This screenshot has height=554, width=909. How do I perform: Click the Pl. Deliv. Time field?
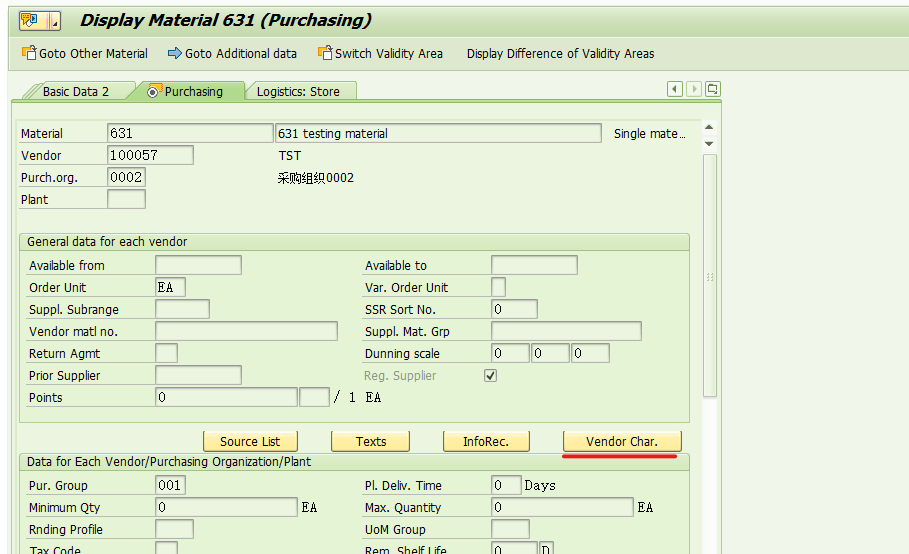[506, 486]
